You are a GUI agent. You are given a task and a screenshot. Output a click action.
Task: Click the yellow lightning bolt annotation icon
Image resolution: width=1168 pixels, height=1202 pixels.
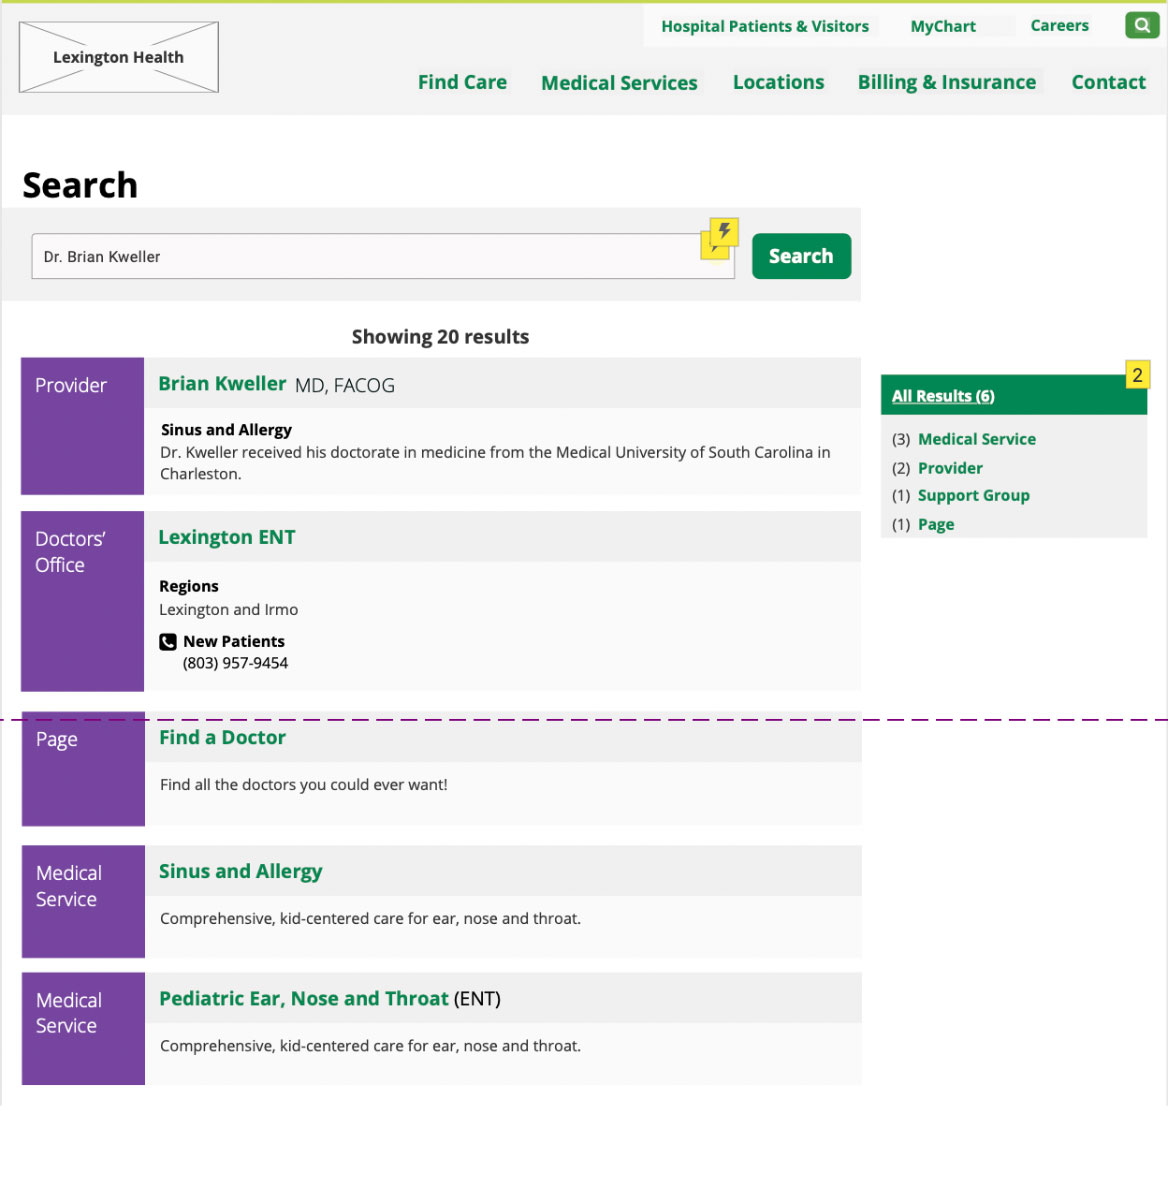point(722,233)
